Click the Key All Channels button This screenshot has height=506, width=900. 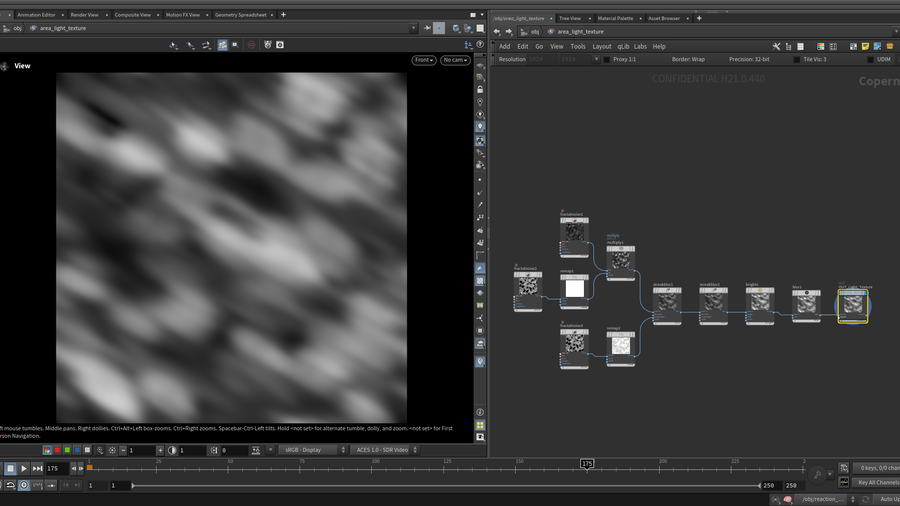pyautogui.click(x=876, y=482)
